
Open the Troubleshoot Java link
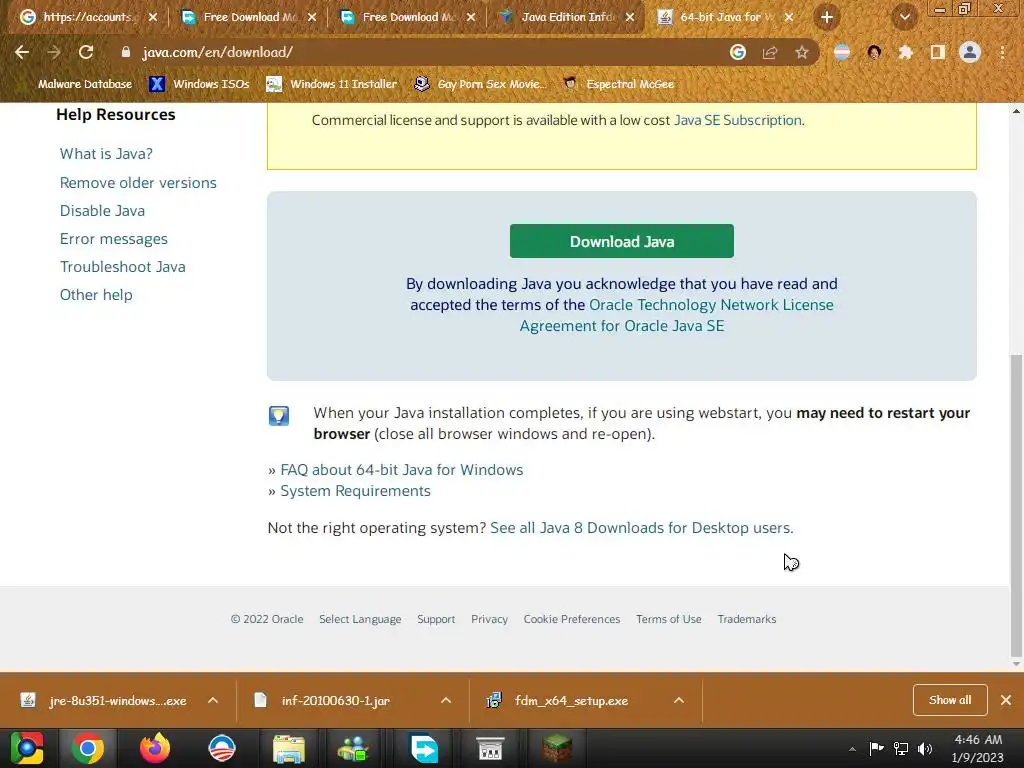pos(123,267)
